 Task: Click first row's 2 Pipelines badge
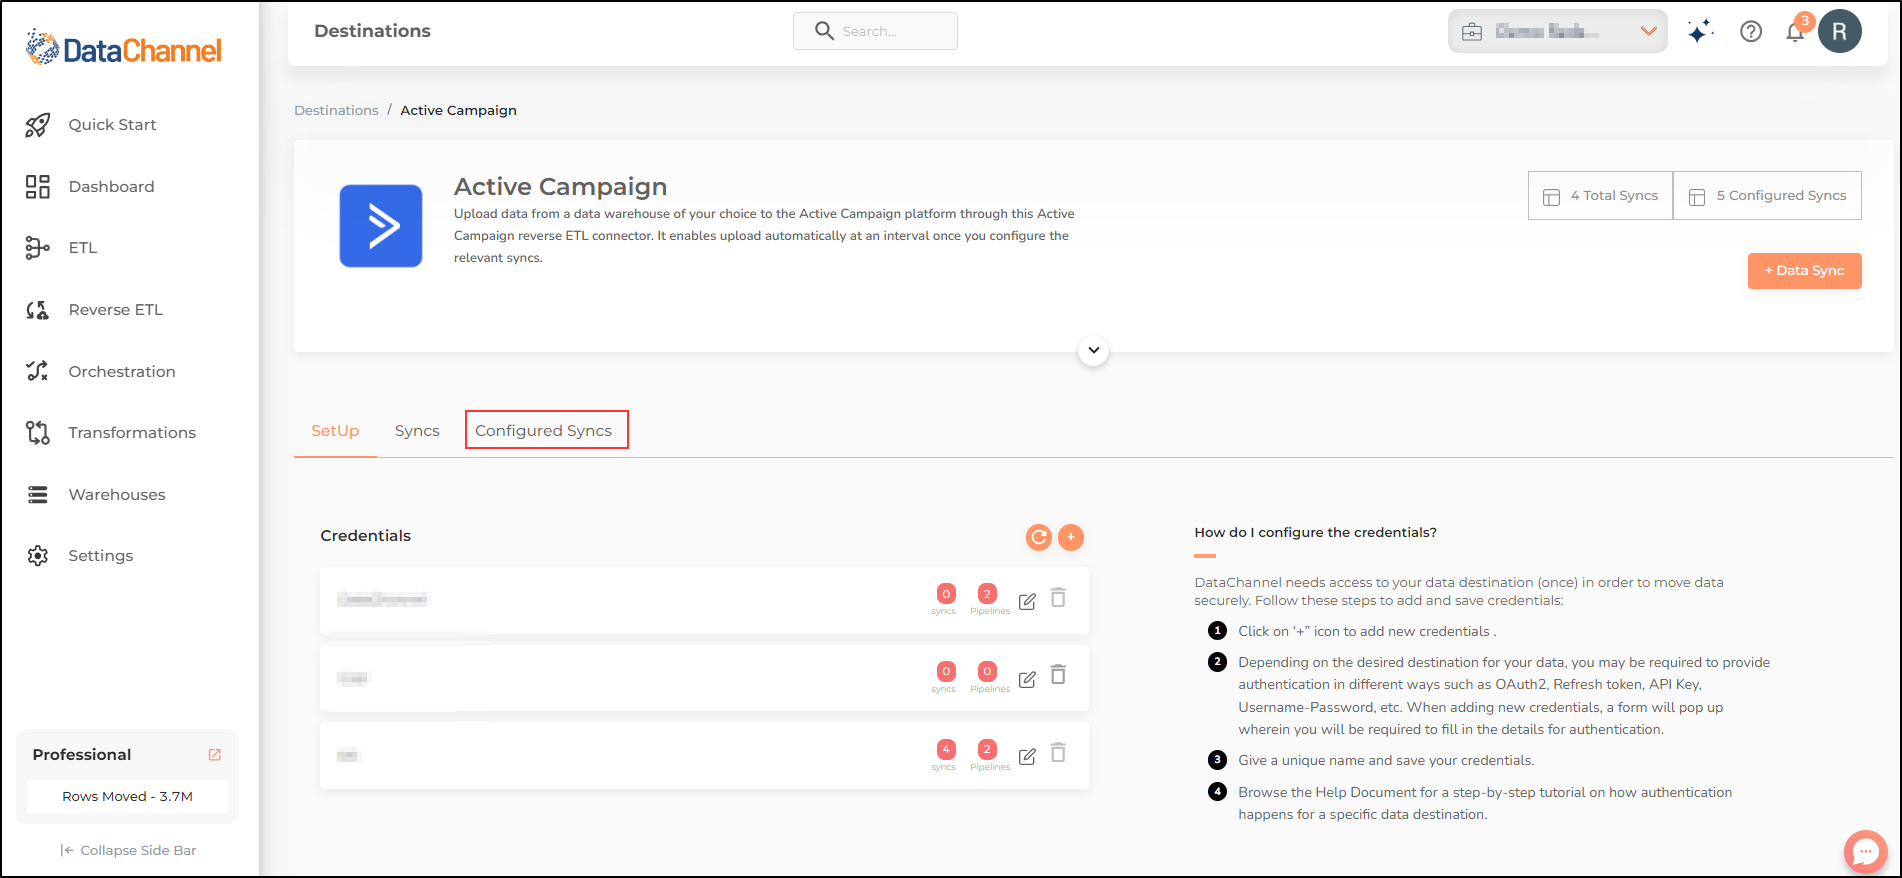click(x=987, y=594)
